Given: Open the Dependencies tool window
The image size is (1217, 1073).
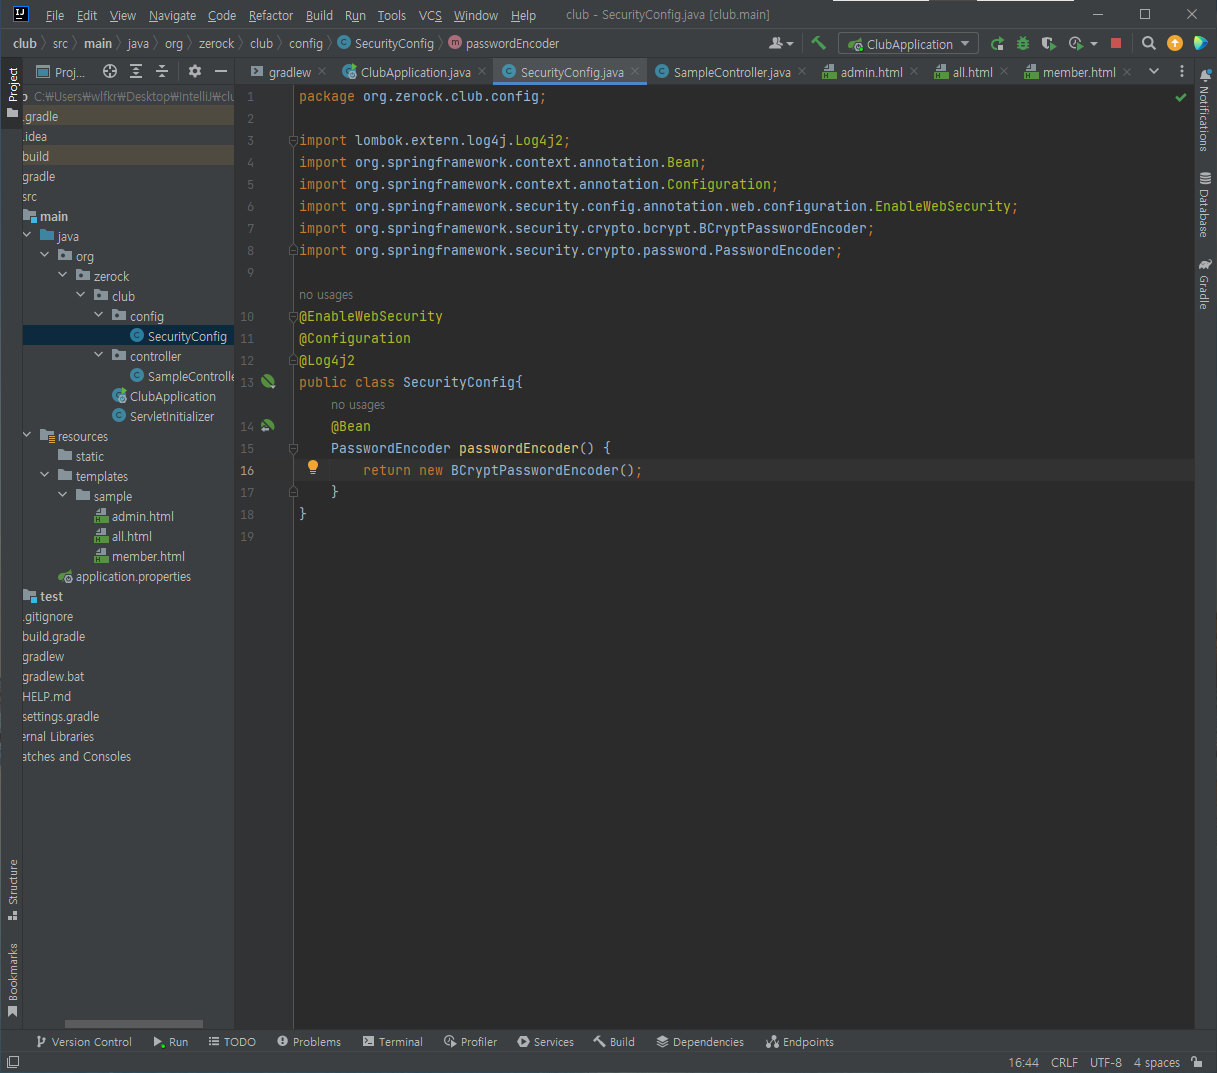Looking at the screenshot, I should pyautogui.click(x=700, y=1042).
